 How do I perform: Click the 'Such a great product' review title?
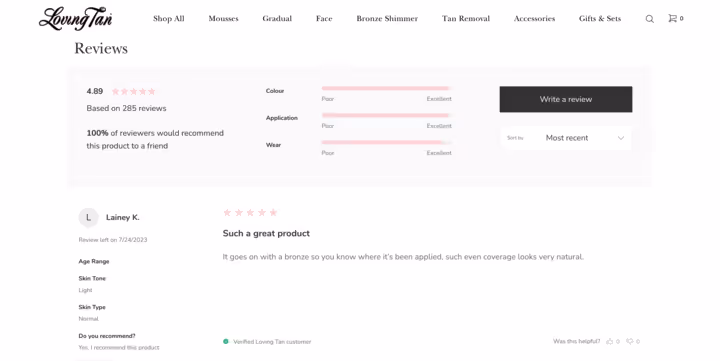coord(266,233)
